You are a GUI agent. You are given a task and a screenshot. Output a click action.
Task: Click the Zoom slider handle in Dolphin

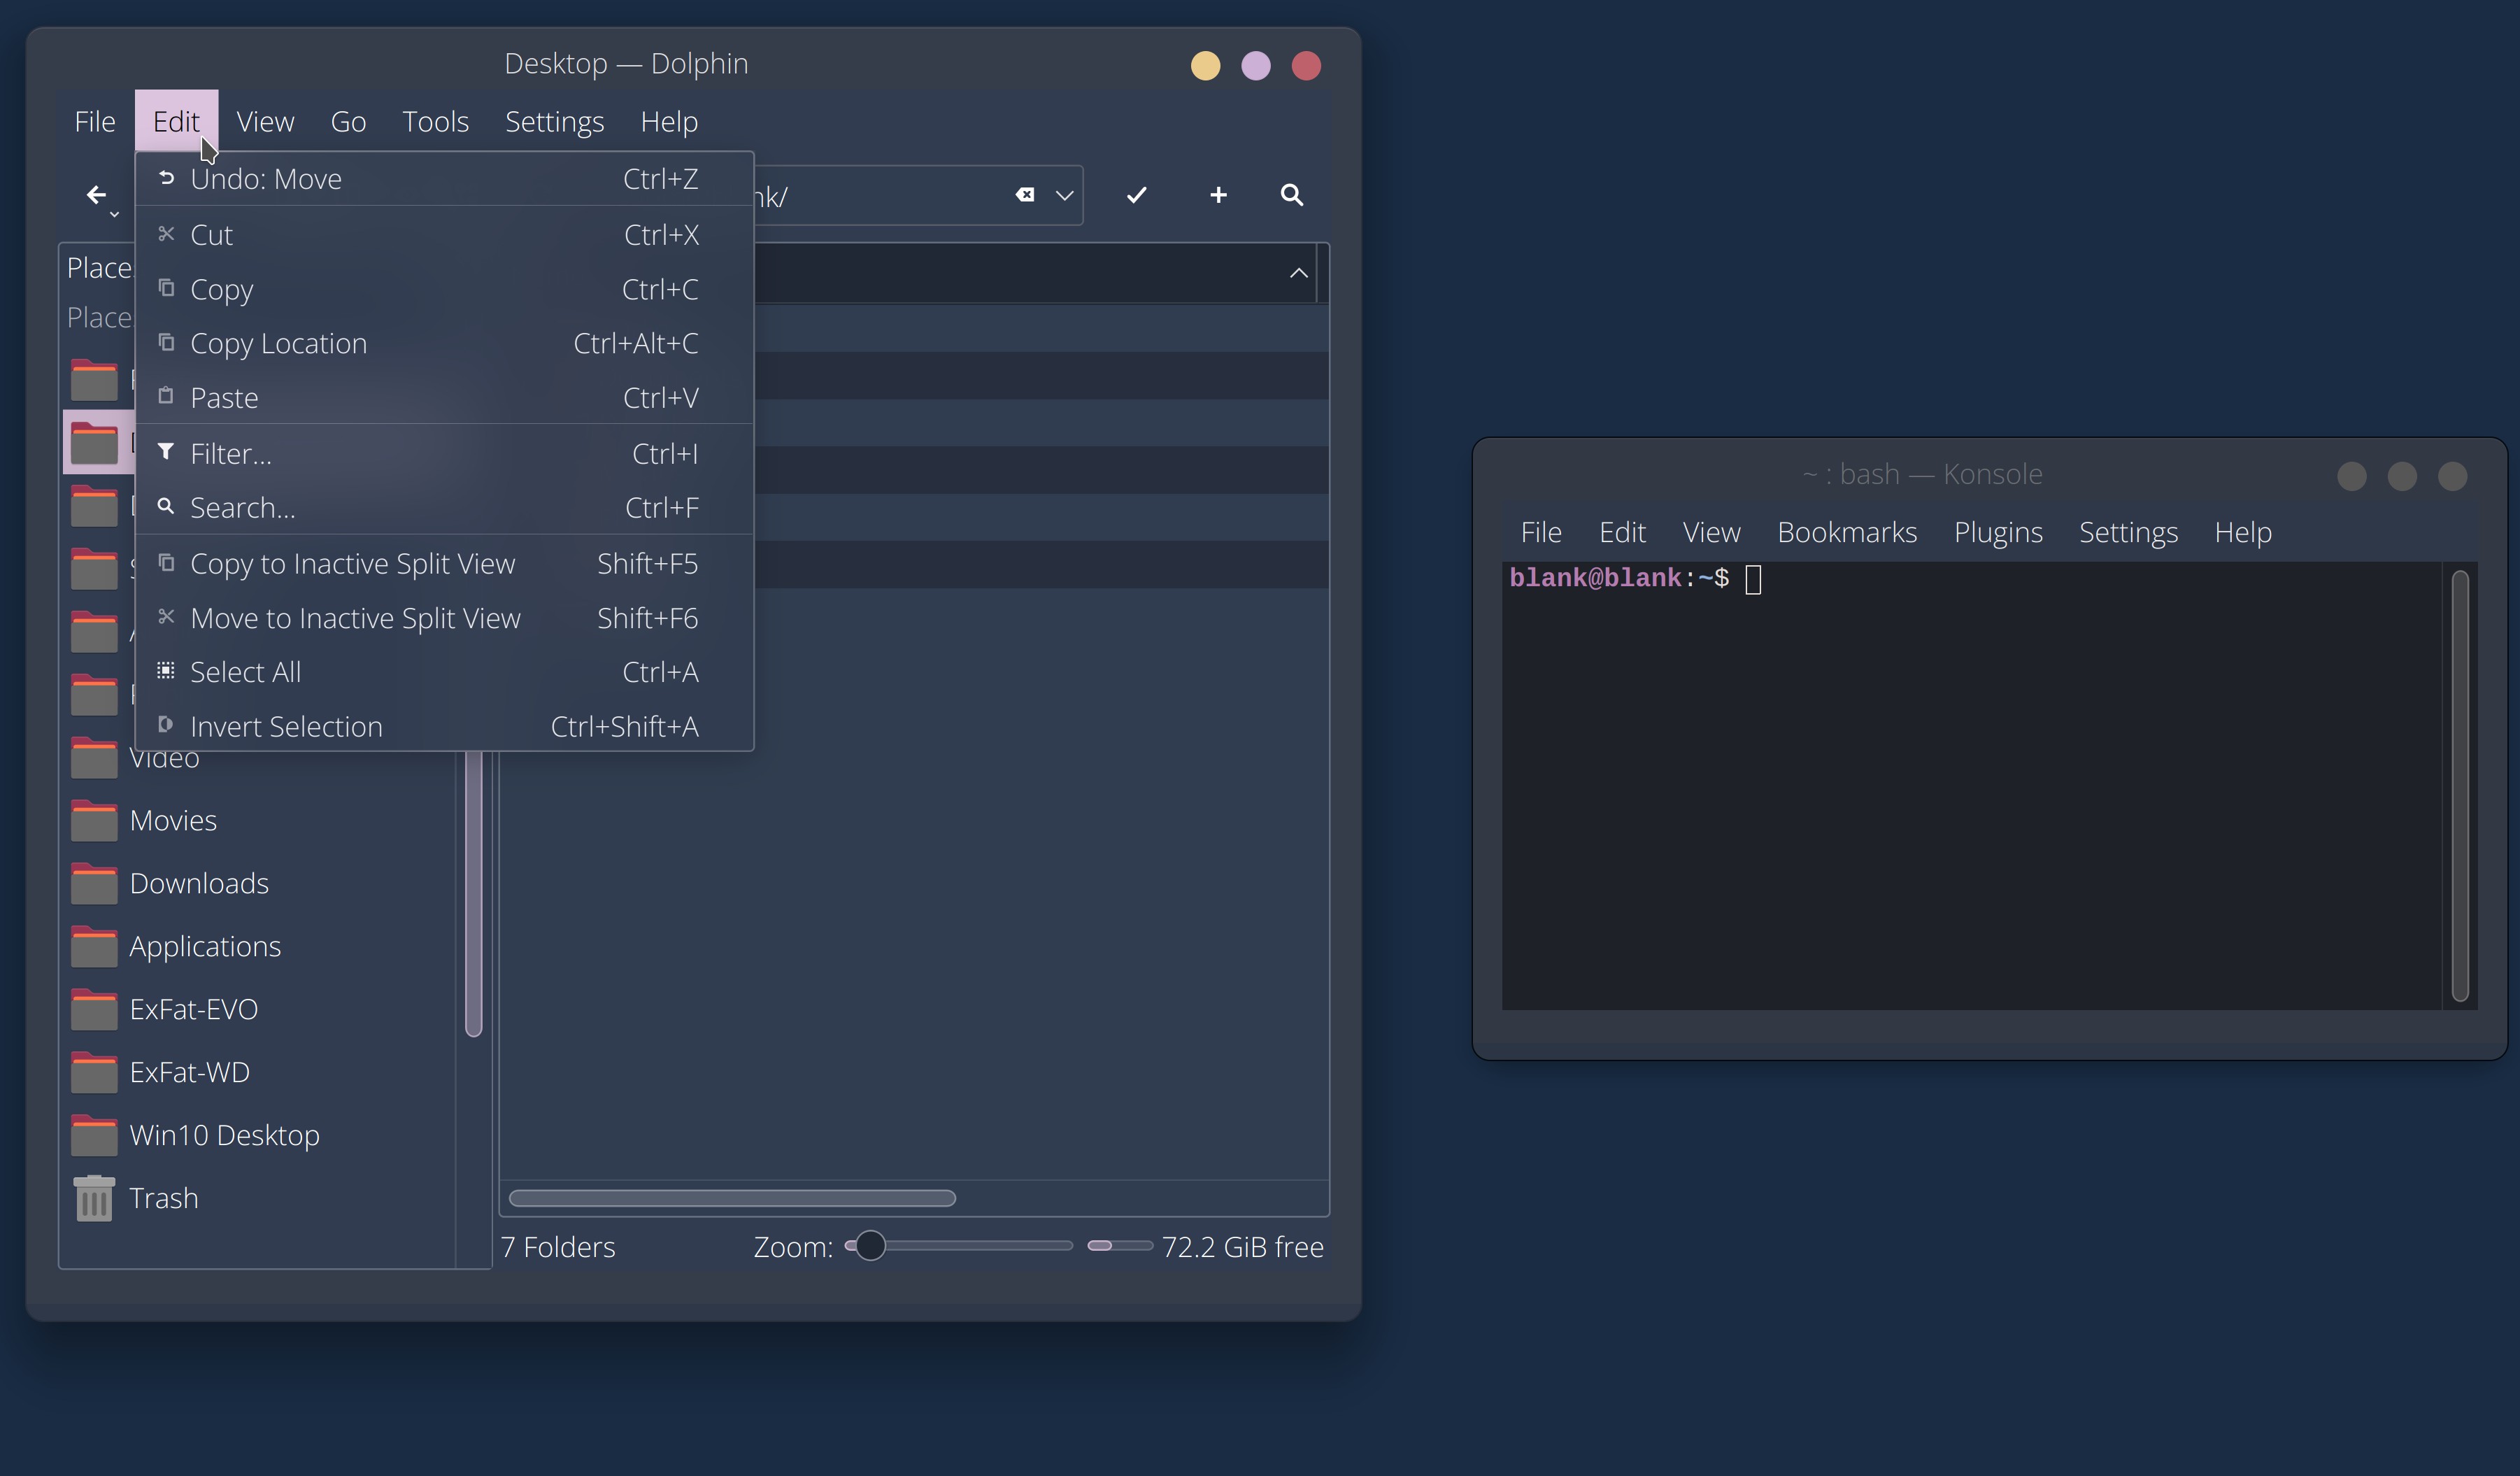[x=870, y=1246]
